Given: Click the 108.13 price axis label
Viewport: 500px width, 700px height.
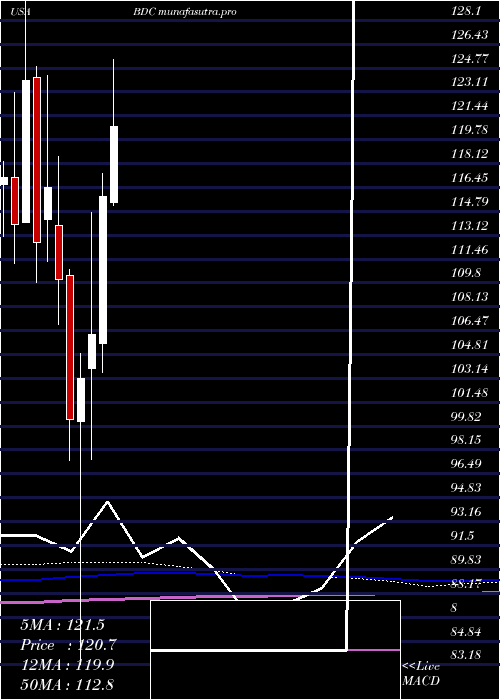Looking at the screenshot, I should point(470,297).
